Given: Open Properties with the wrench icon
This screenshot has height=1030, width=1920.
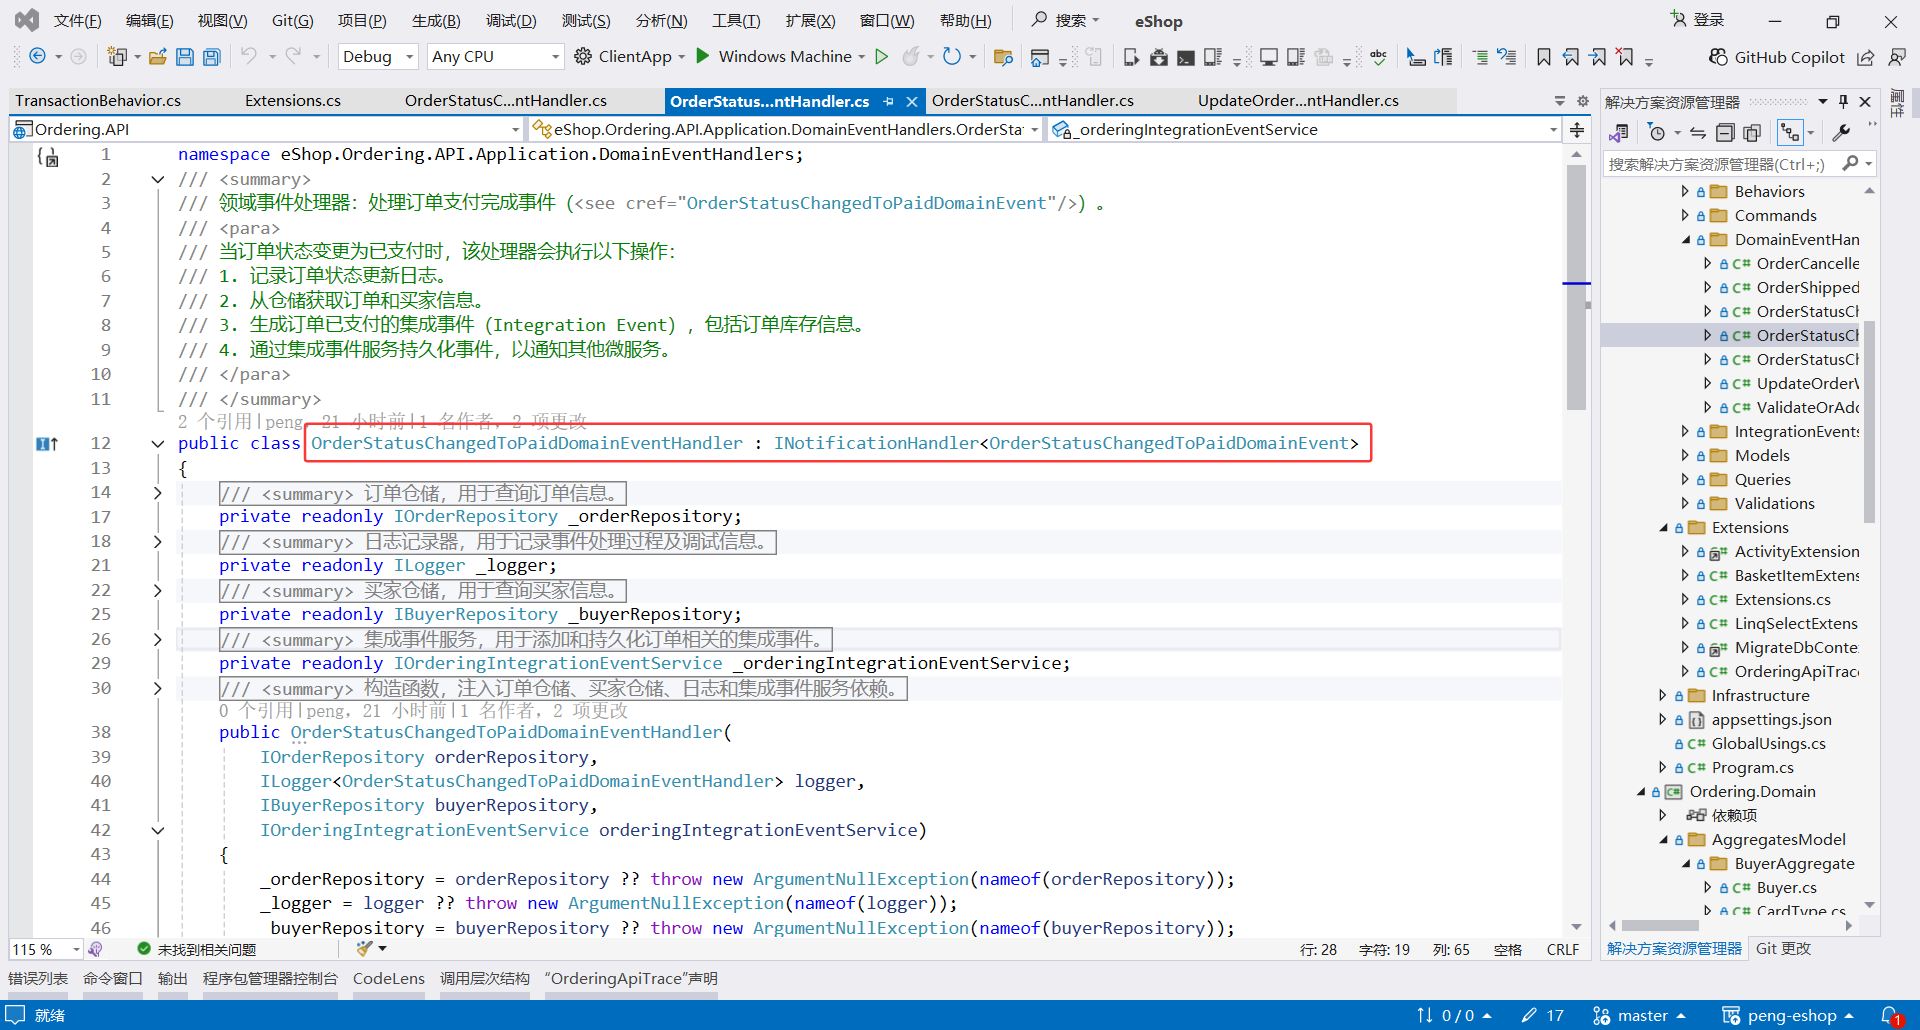Looking at the screenshot, I should 1841,132.
